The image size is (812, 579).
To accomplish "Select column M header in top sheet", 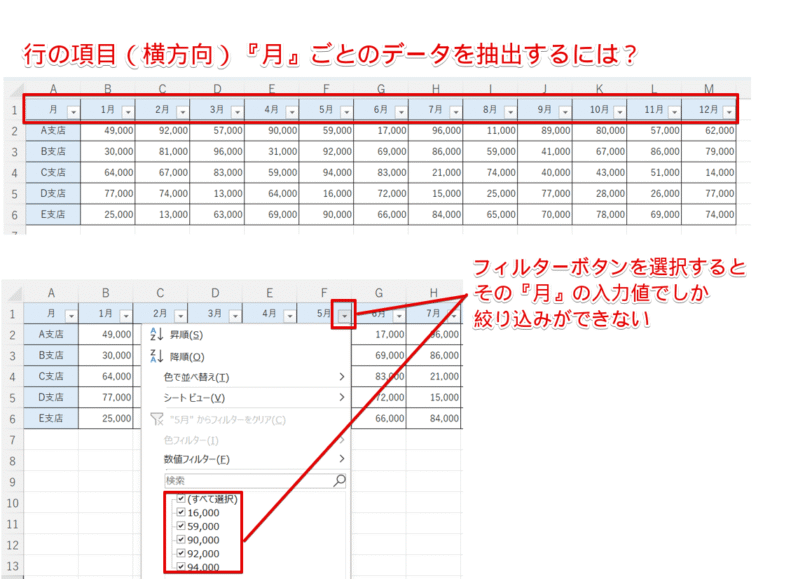I will pyautogui.click(x=709, y=89).
